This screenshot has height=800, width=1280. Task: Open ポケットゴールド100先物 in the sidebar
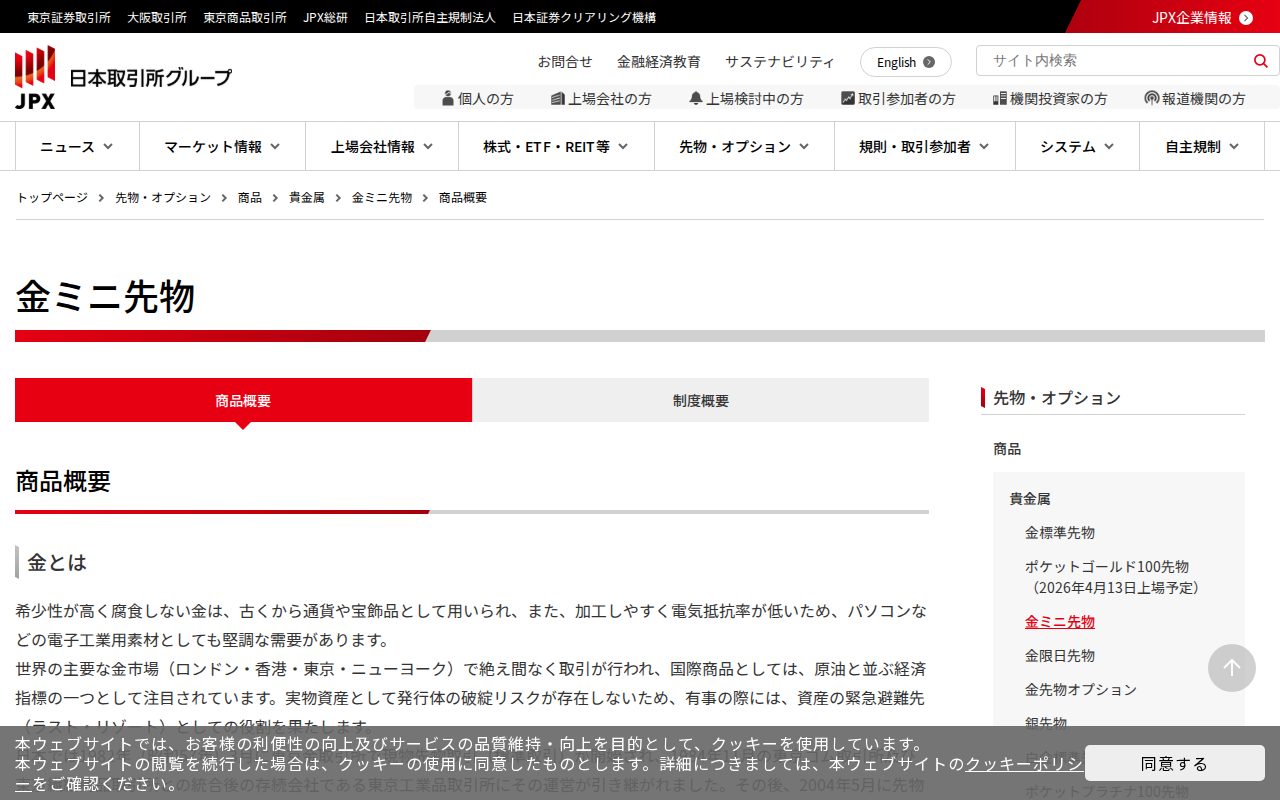(1113, 577)
